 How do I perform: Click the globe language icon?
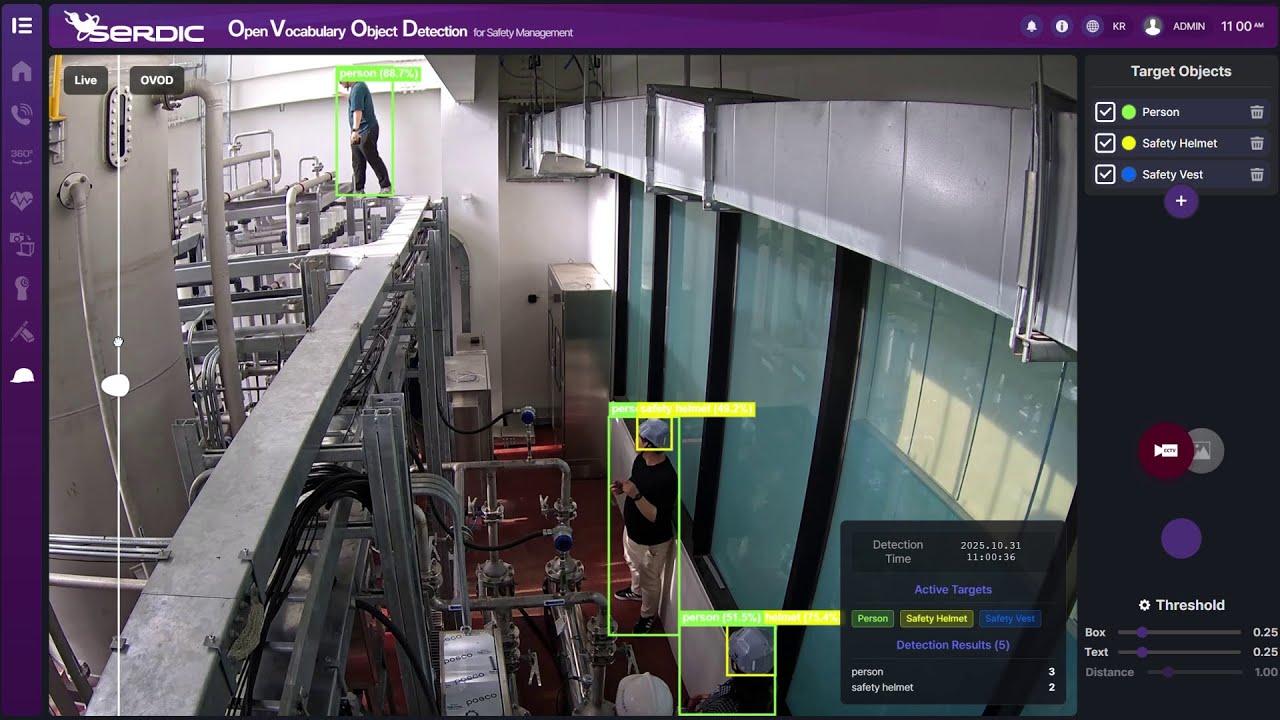pyautogui.click(x=1092, y=26)
